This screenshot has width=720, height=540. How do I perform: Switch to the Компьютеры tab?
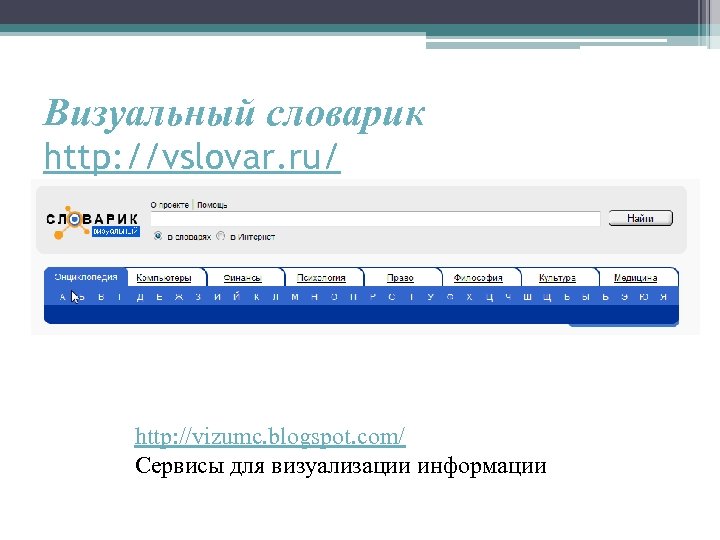point(164,278)
